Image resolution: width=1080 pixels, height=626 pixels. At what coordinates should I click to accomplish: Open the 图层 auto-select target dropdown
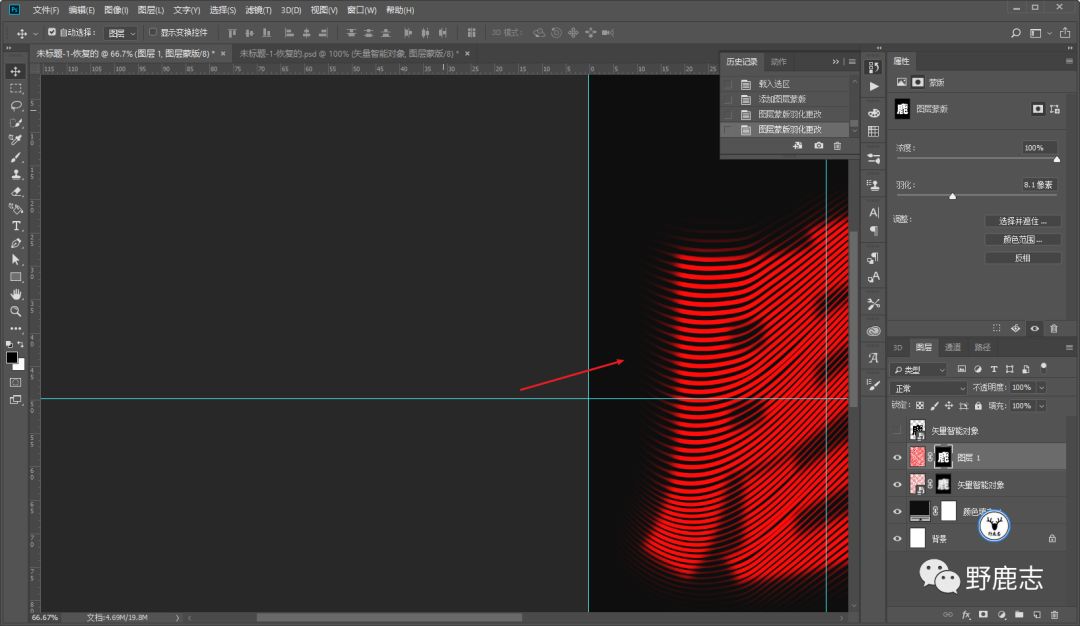pyautogui.click(x=121, y=33)
